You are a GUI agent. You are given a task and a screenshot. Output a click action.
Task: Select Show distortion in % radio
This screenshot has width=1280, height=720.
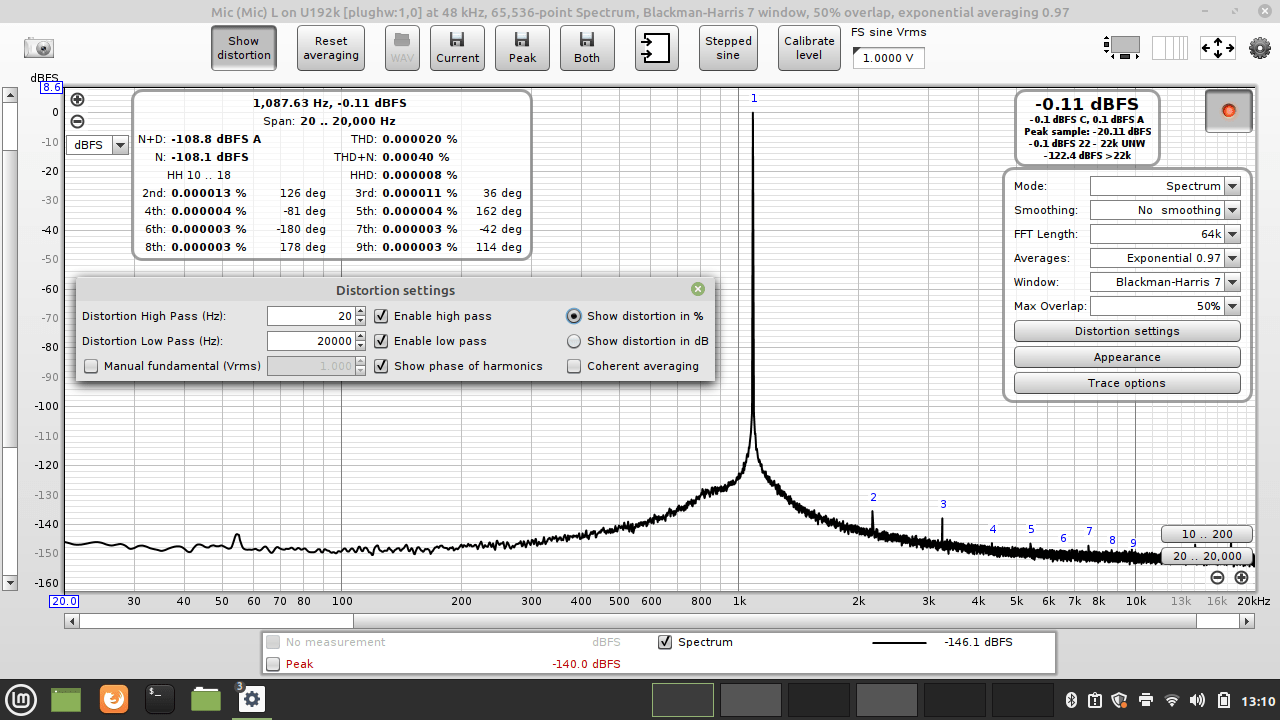[574, 316]
